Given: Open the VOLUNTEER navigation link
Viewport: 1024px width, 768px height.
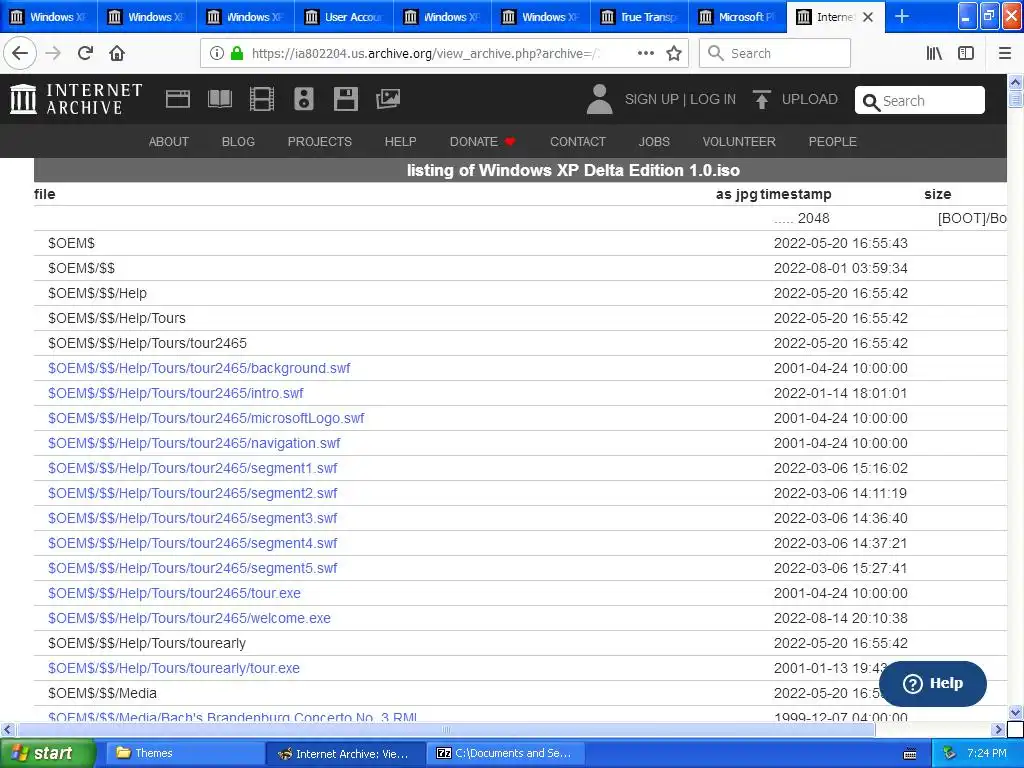Looking at the screenshot, I should coord(739,141).
